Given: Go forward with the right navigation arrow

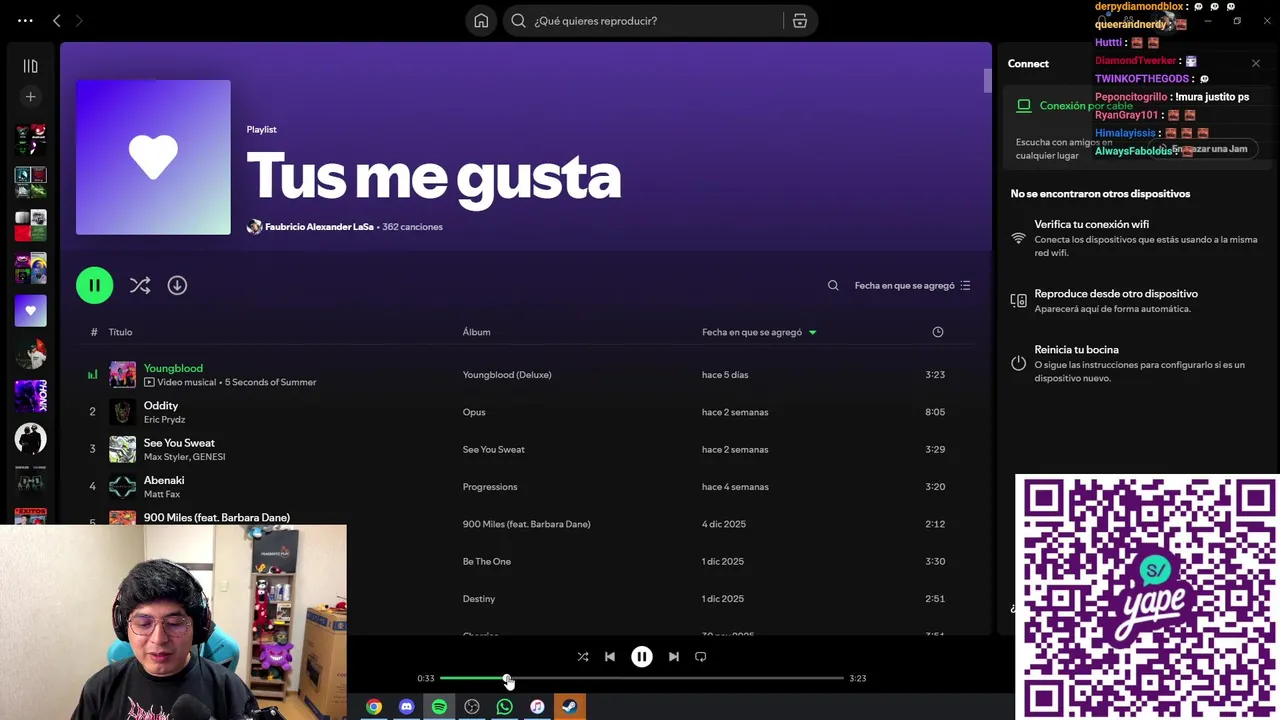Looking at the screenshot, I should pos(79,21).
